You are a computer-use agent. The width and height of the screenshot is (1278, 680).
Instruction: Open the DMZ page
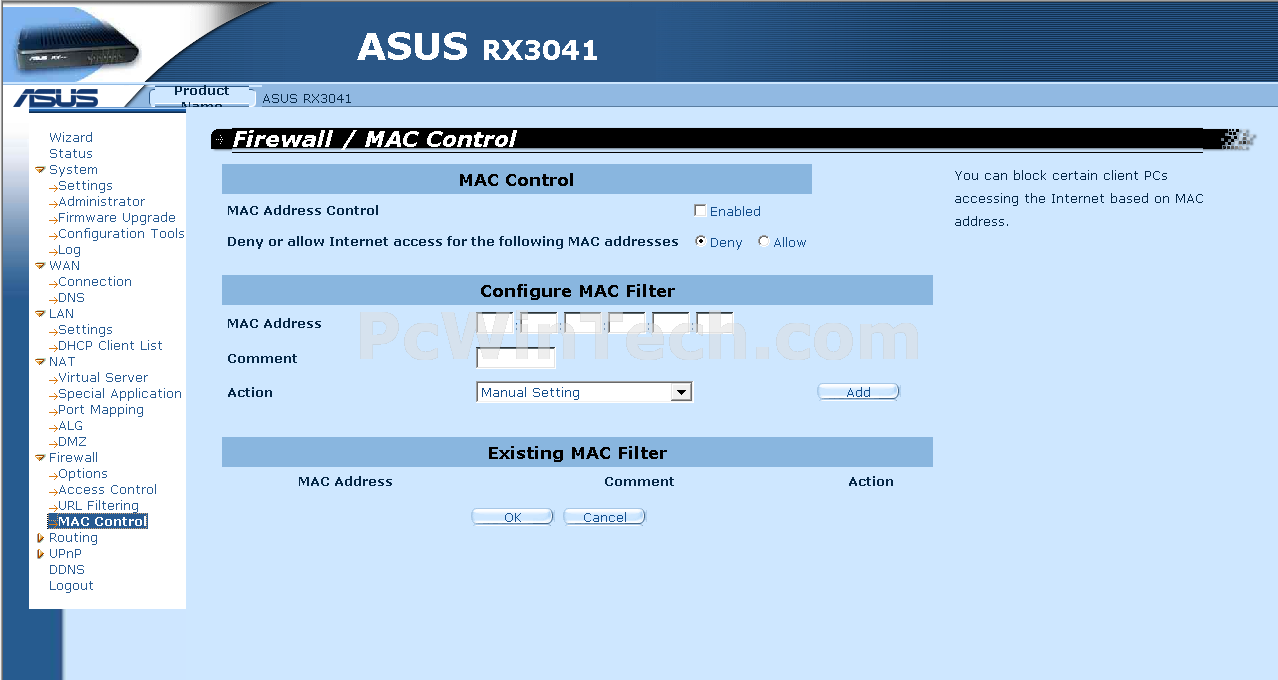click(x=72, y=442)
